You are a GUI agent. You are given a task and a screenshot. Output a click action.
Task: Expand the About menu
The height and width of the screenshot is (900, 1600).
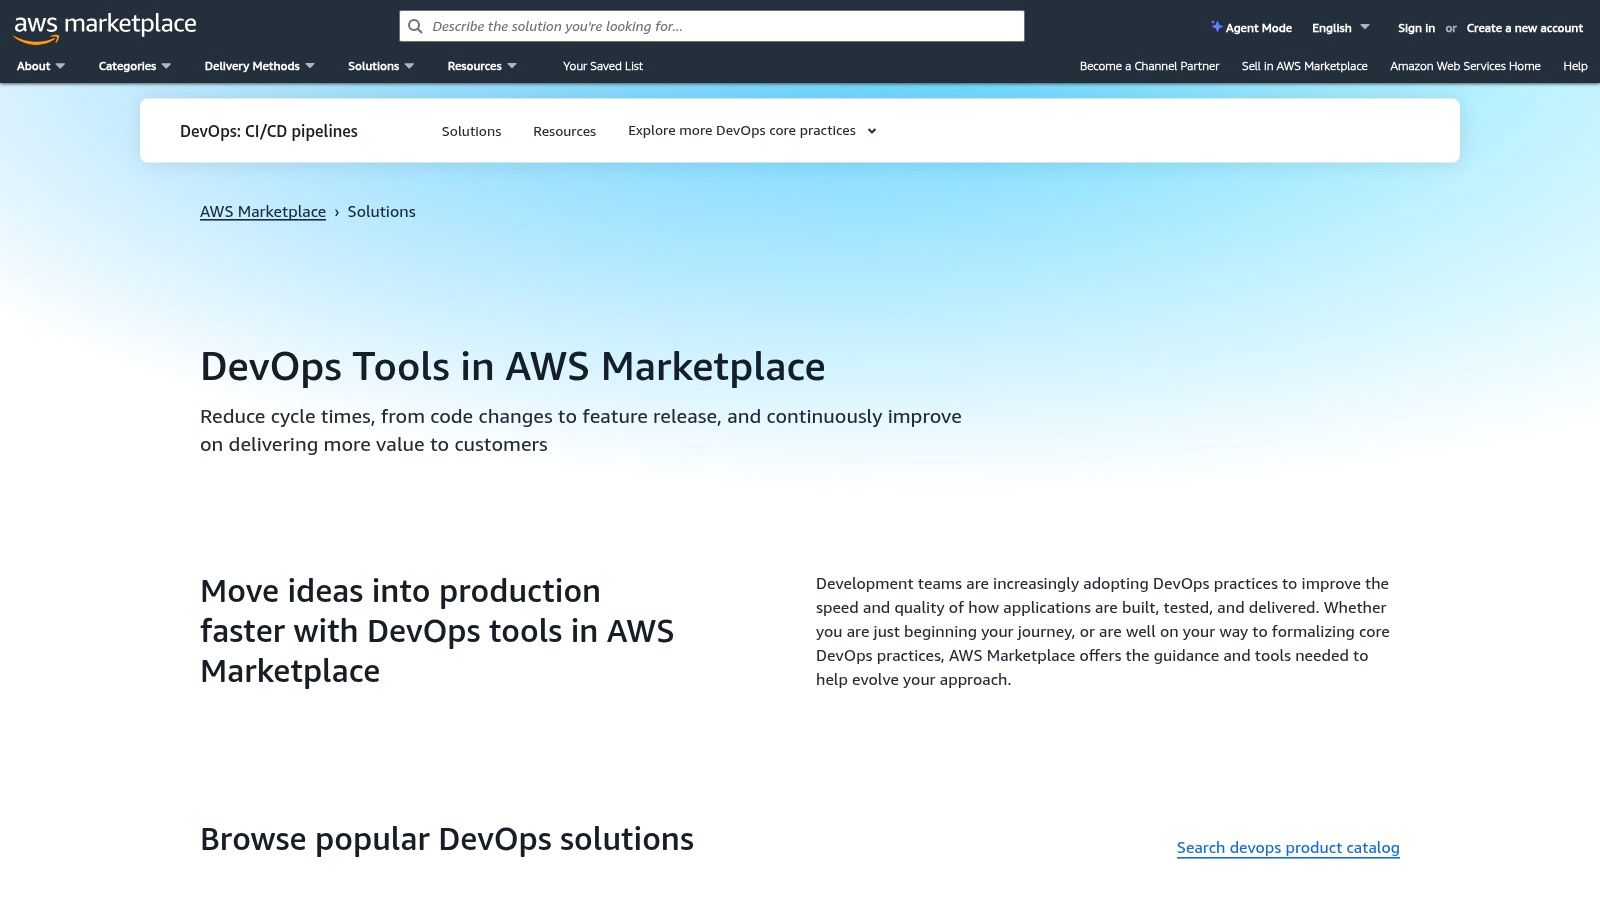(x=41, y=66)
